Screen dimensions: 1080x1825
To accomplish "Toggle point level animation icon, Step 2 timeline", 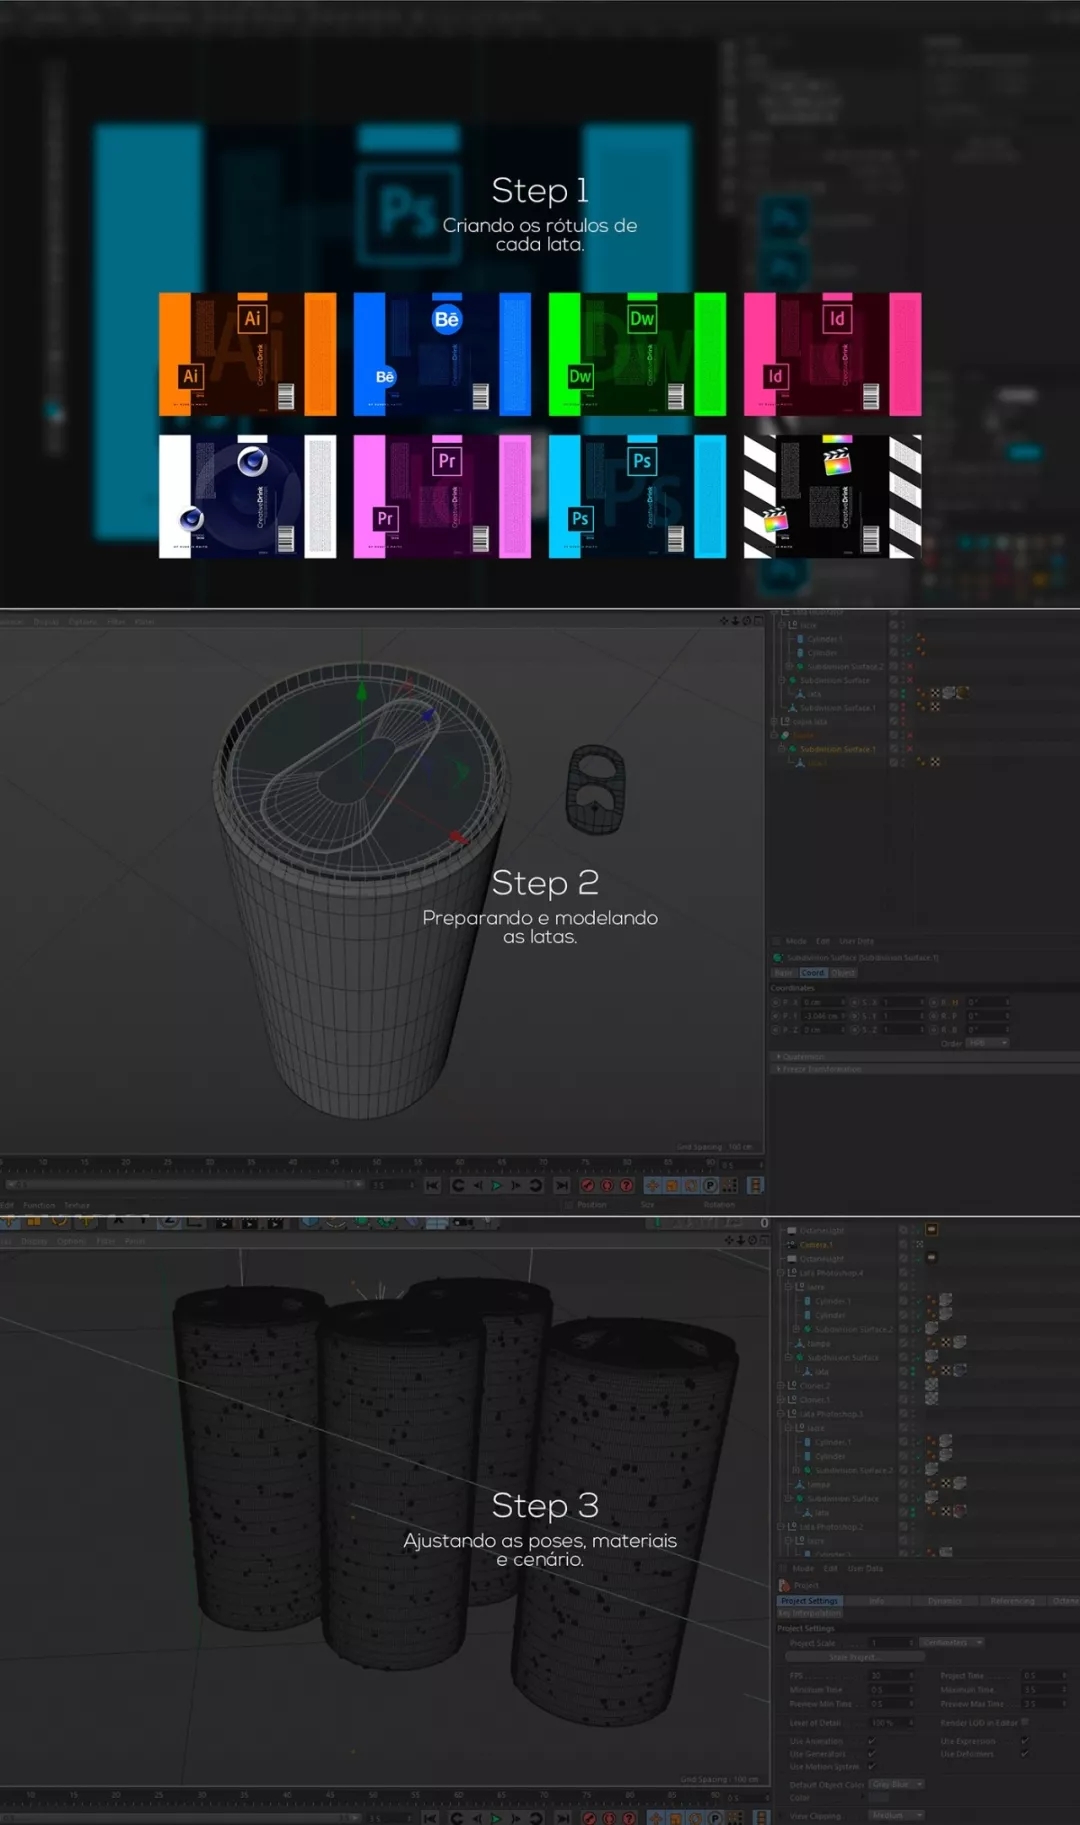I will click(729, 1185).
